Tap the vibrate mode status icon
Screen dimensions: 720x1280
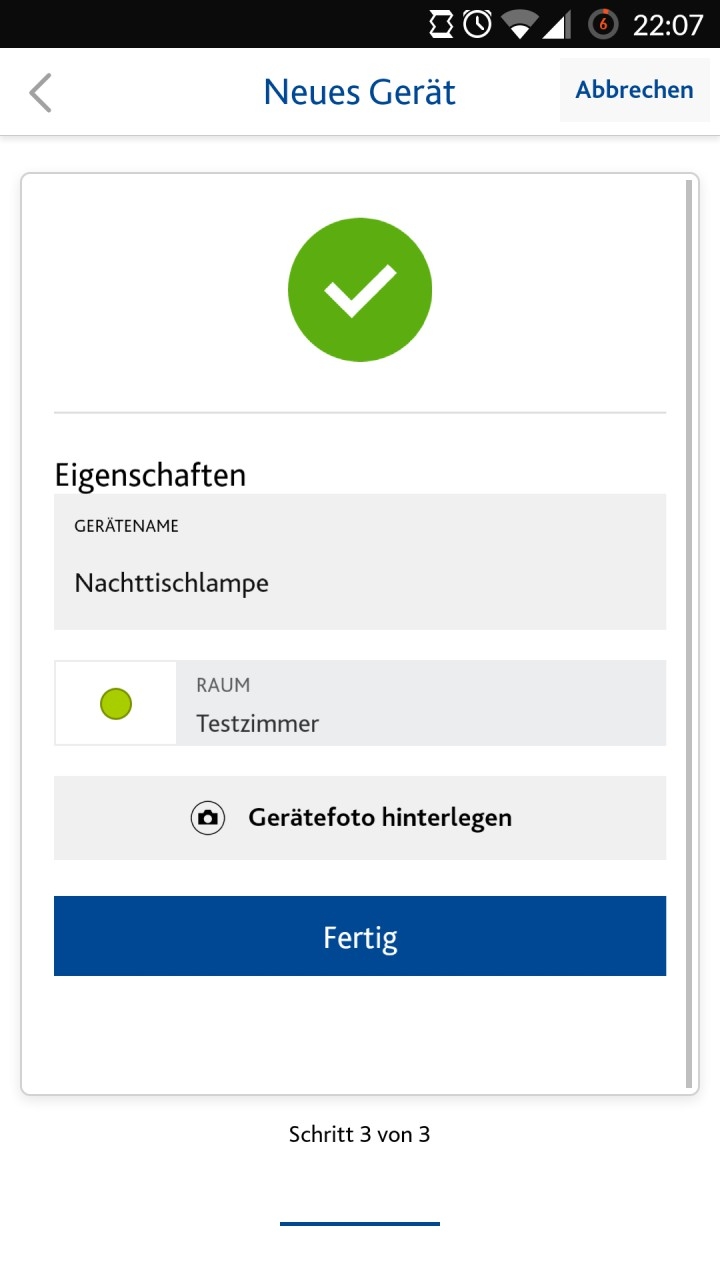pyautogui.click(x=442, y=24)
